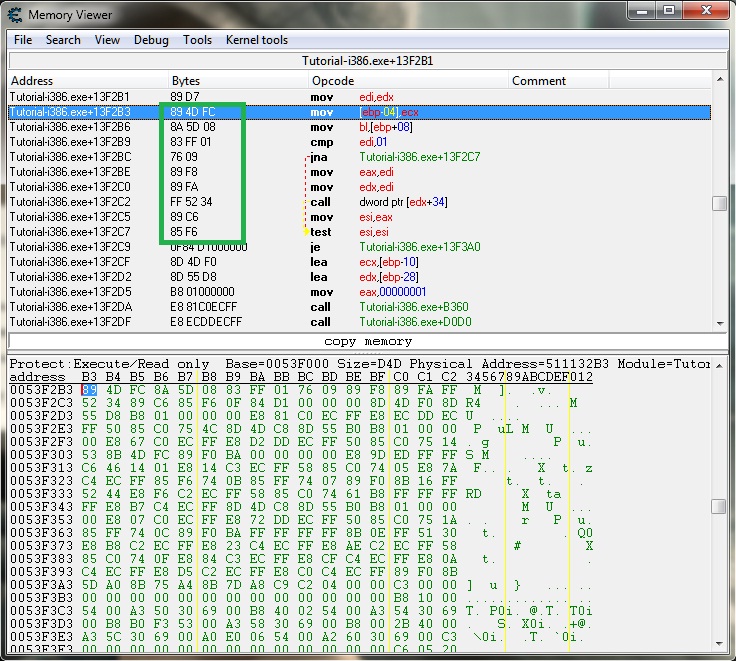Select row Tutorial-i386.exe+13F2B6
This screenshot has height=661, width=736.
(360, 127)
